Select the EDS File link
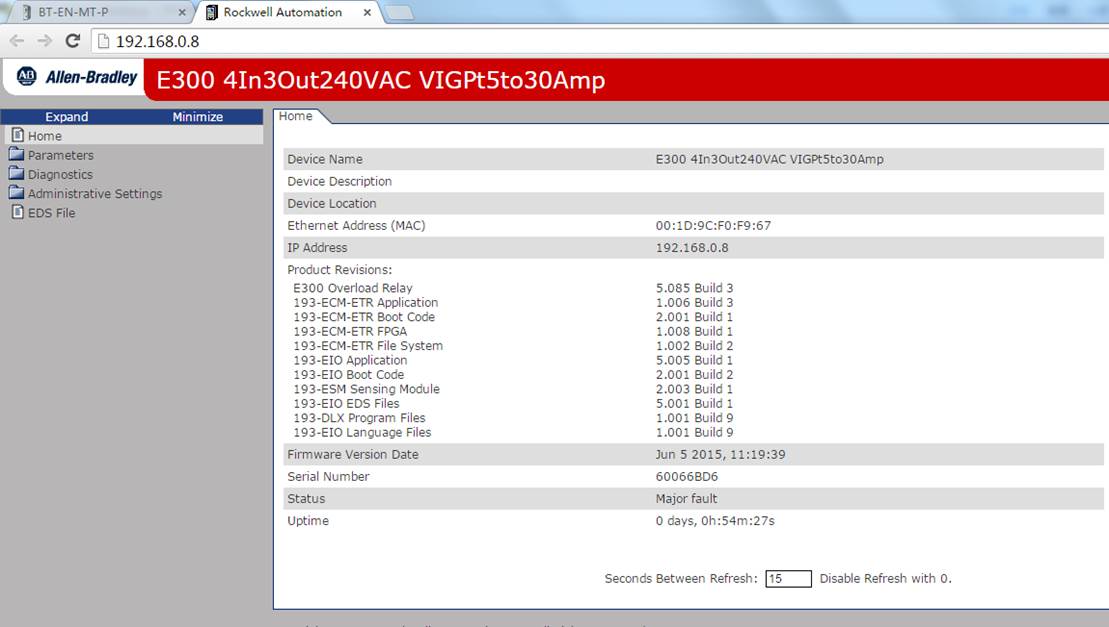 pos(52,213)
